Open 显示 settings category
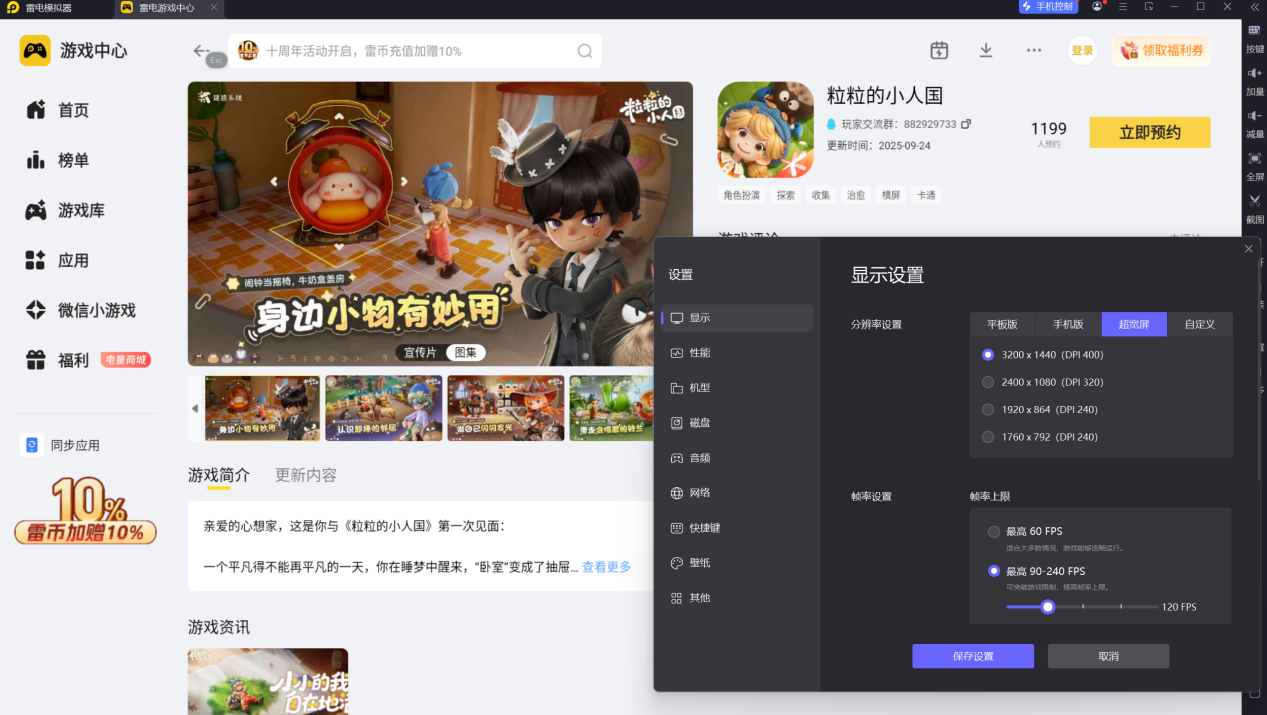Image resolution: width=1267 pixels, height=715 pixels. (737, 318)
